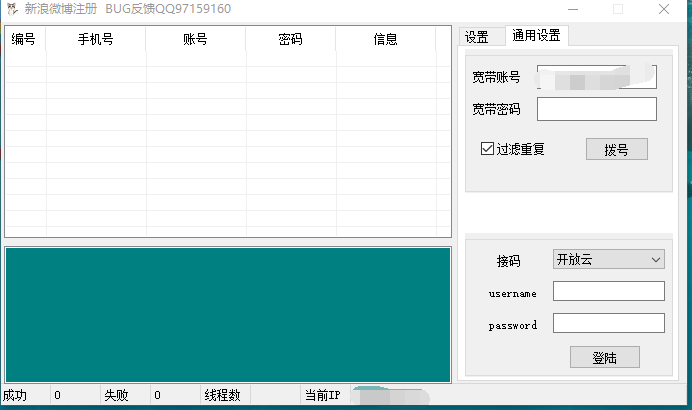The width and height of the screenshot is (692, 410).
Task: Click the 当前IP status bar label
Action: coord(322,396)
